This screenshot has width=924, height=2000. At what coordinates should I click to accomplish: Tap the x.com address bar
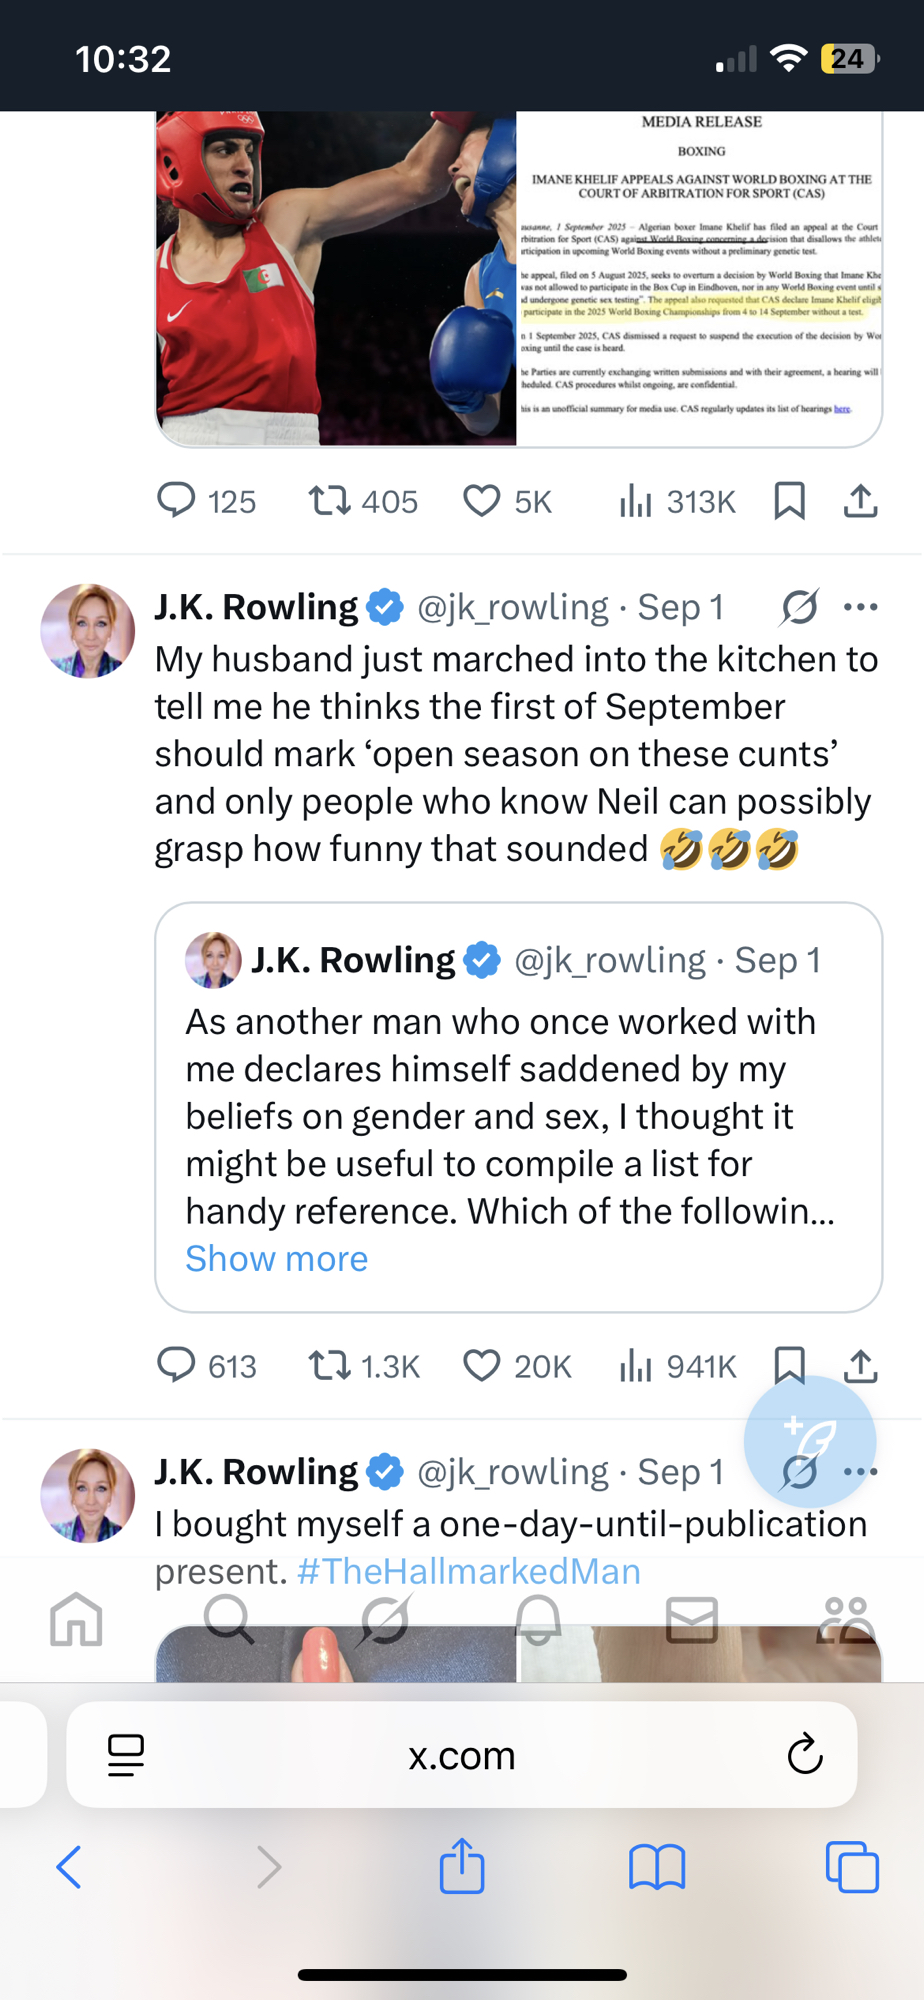tap(461, 1755)
